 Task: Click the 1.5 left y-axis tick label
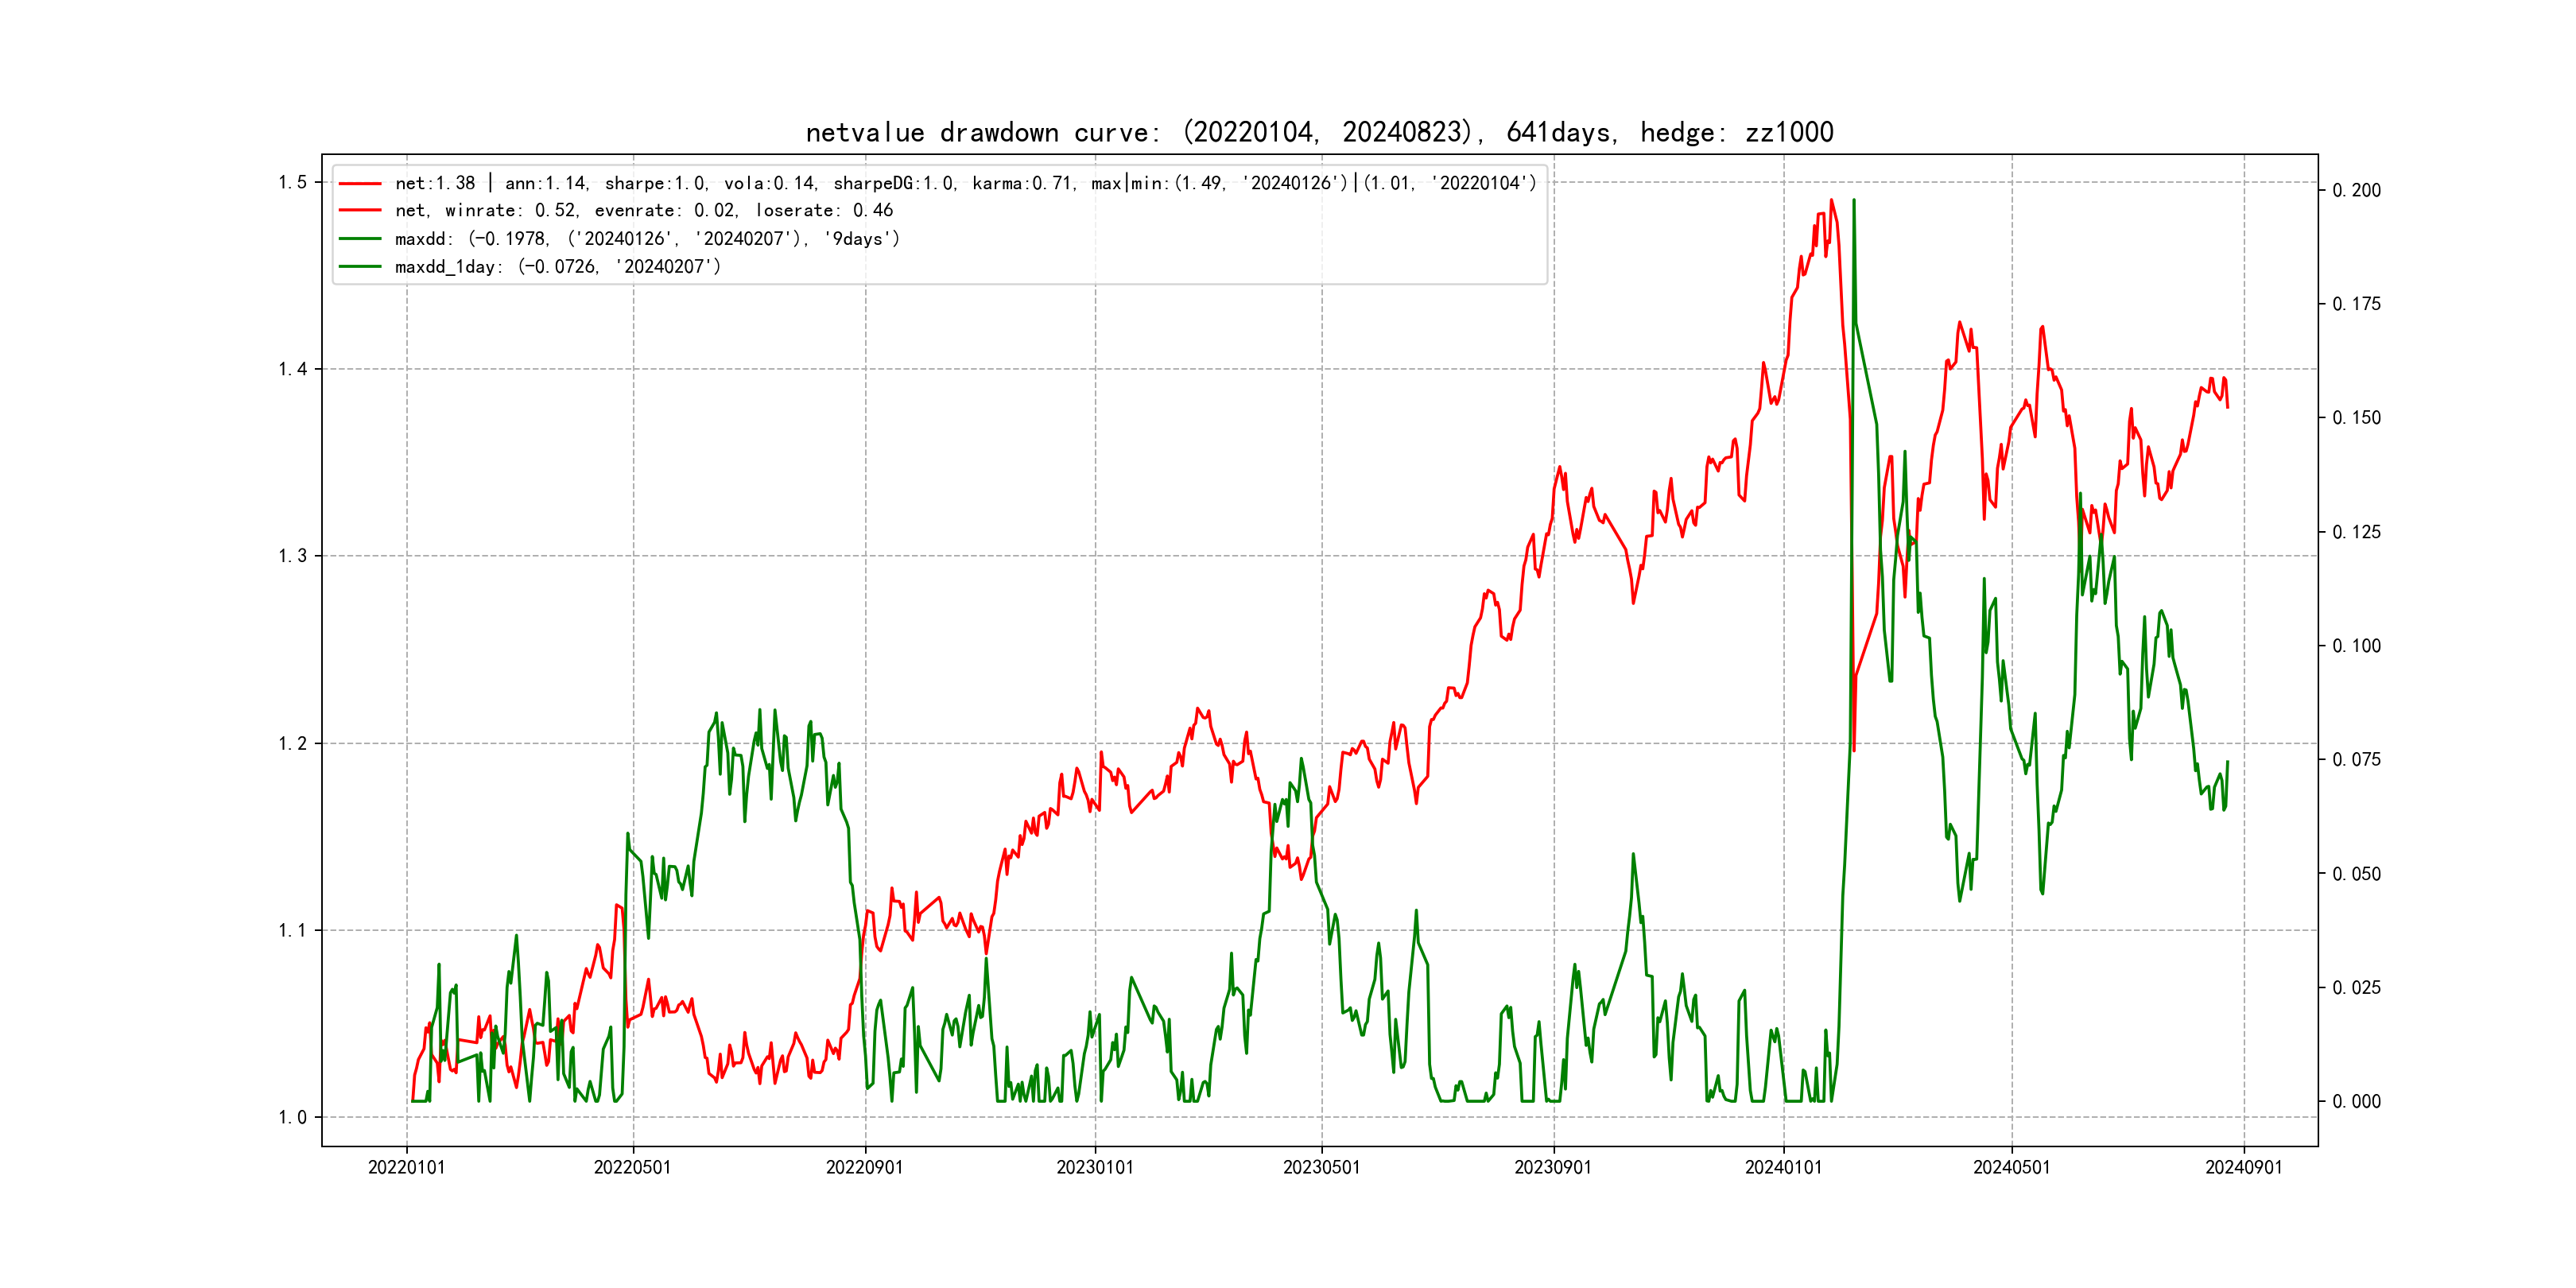coord(292,182)
